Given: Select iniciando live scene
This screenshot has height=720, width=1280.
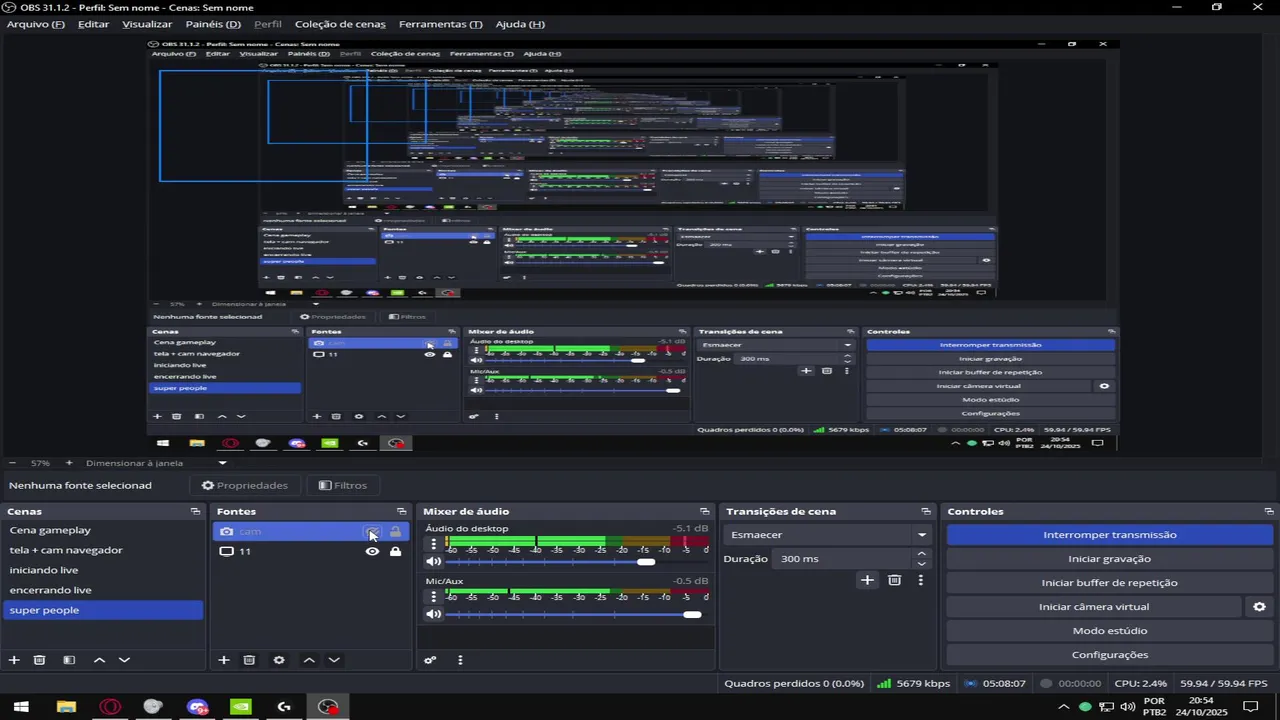Looking at the screenshot, I should tap(103, 570).
